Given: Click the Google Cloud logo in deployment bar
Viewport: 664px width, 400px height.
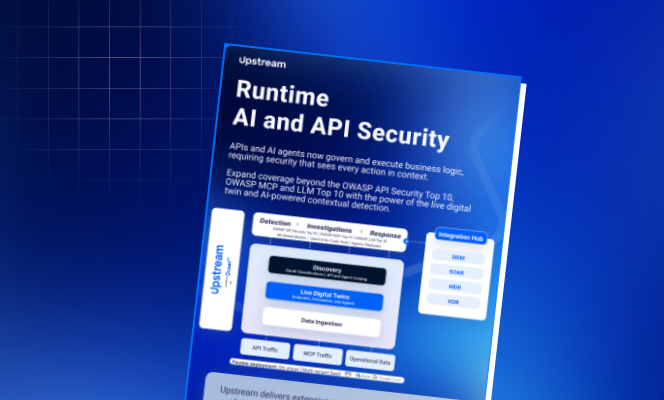Looking at the screenshot, I should click(388, 378).
